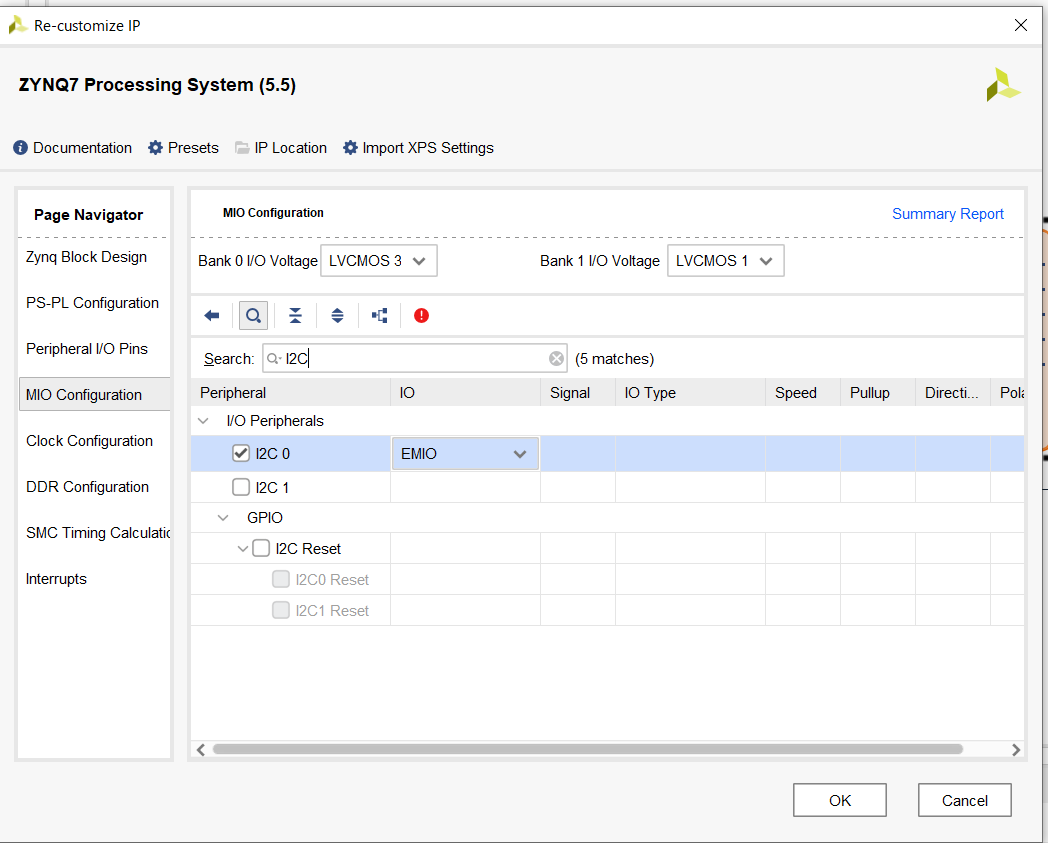Click the red error warning icon
The height and width of the screenshot is (843, 1048).
pos(421,316)
